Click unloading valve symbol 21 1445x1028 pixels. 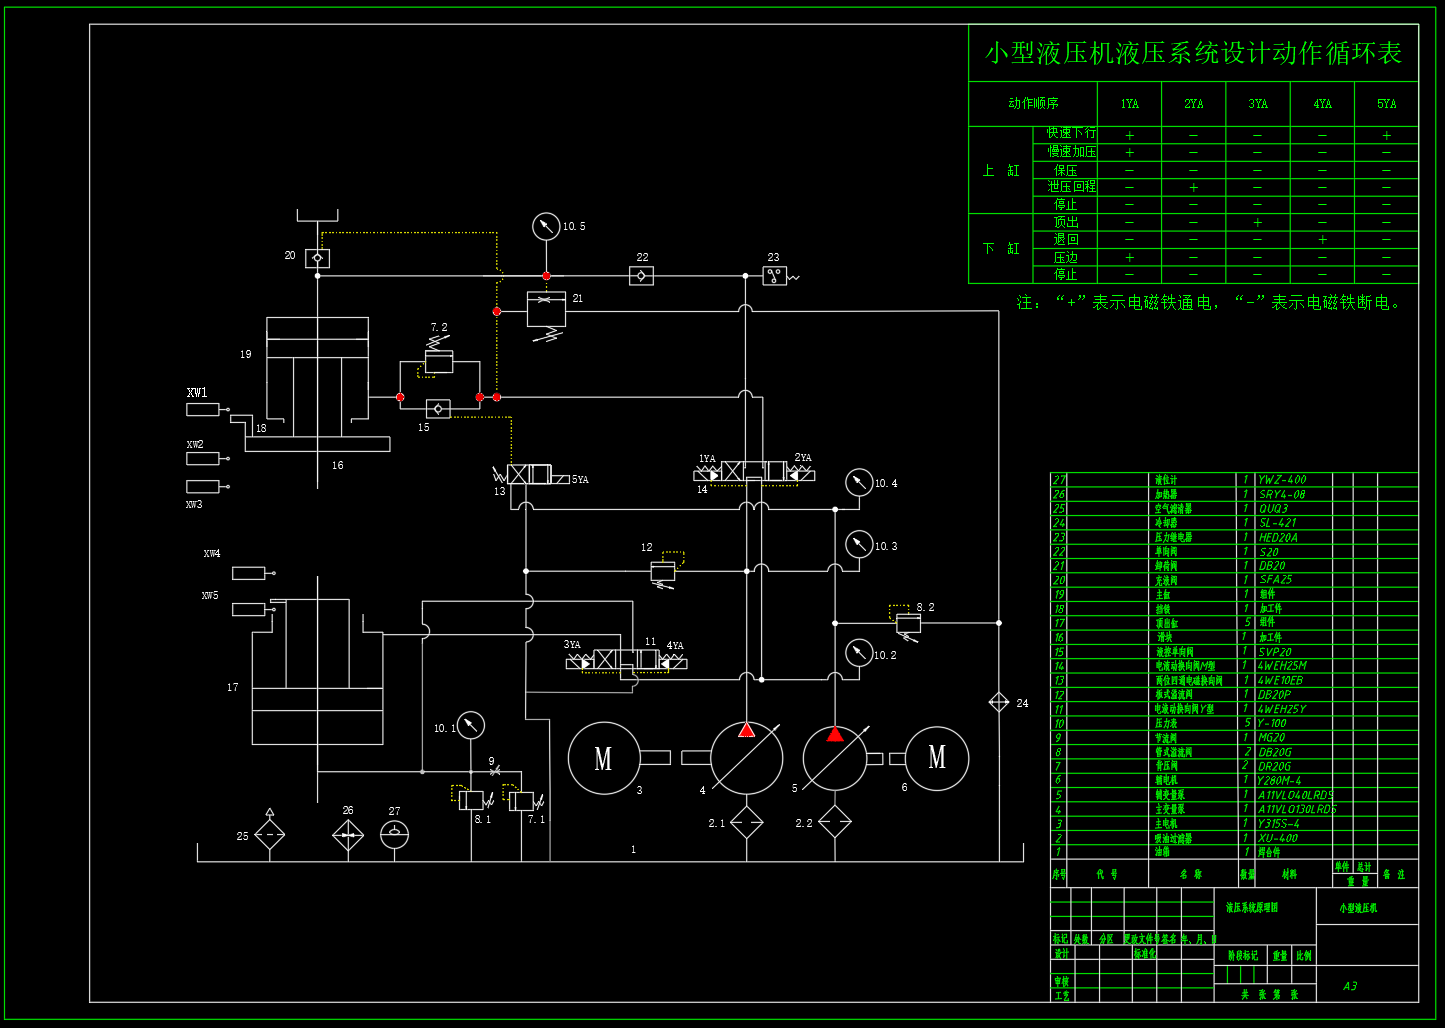coord(546,310)
